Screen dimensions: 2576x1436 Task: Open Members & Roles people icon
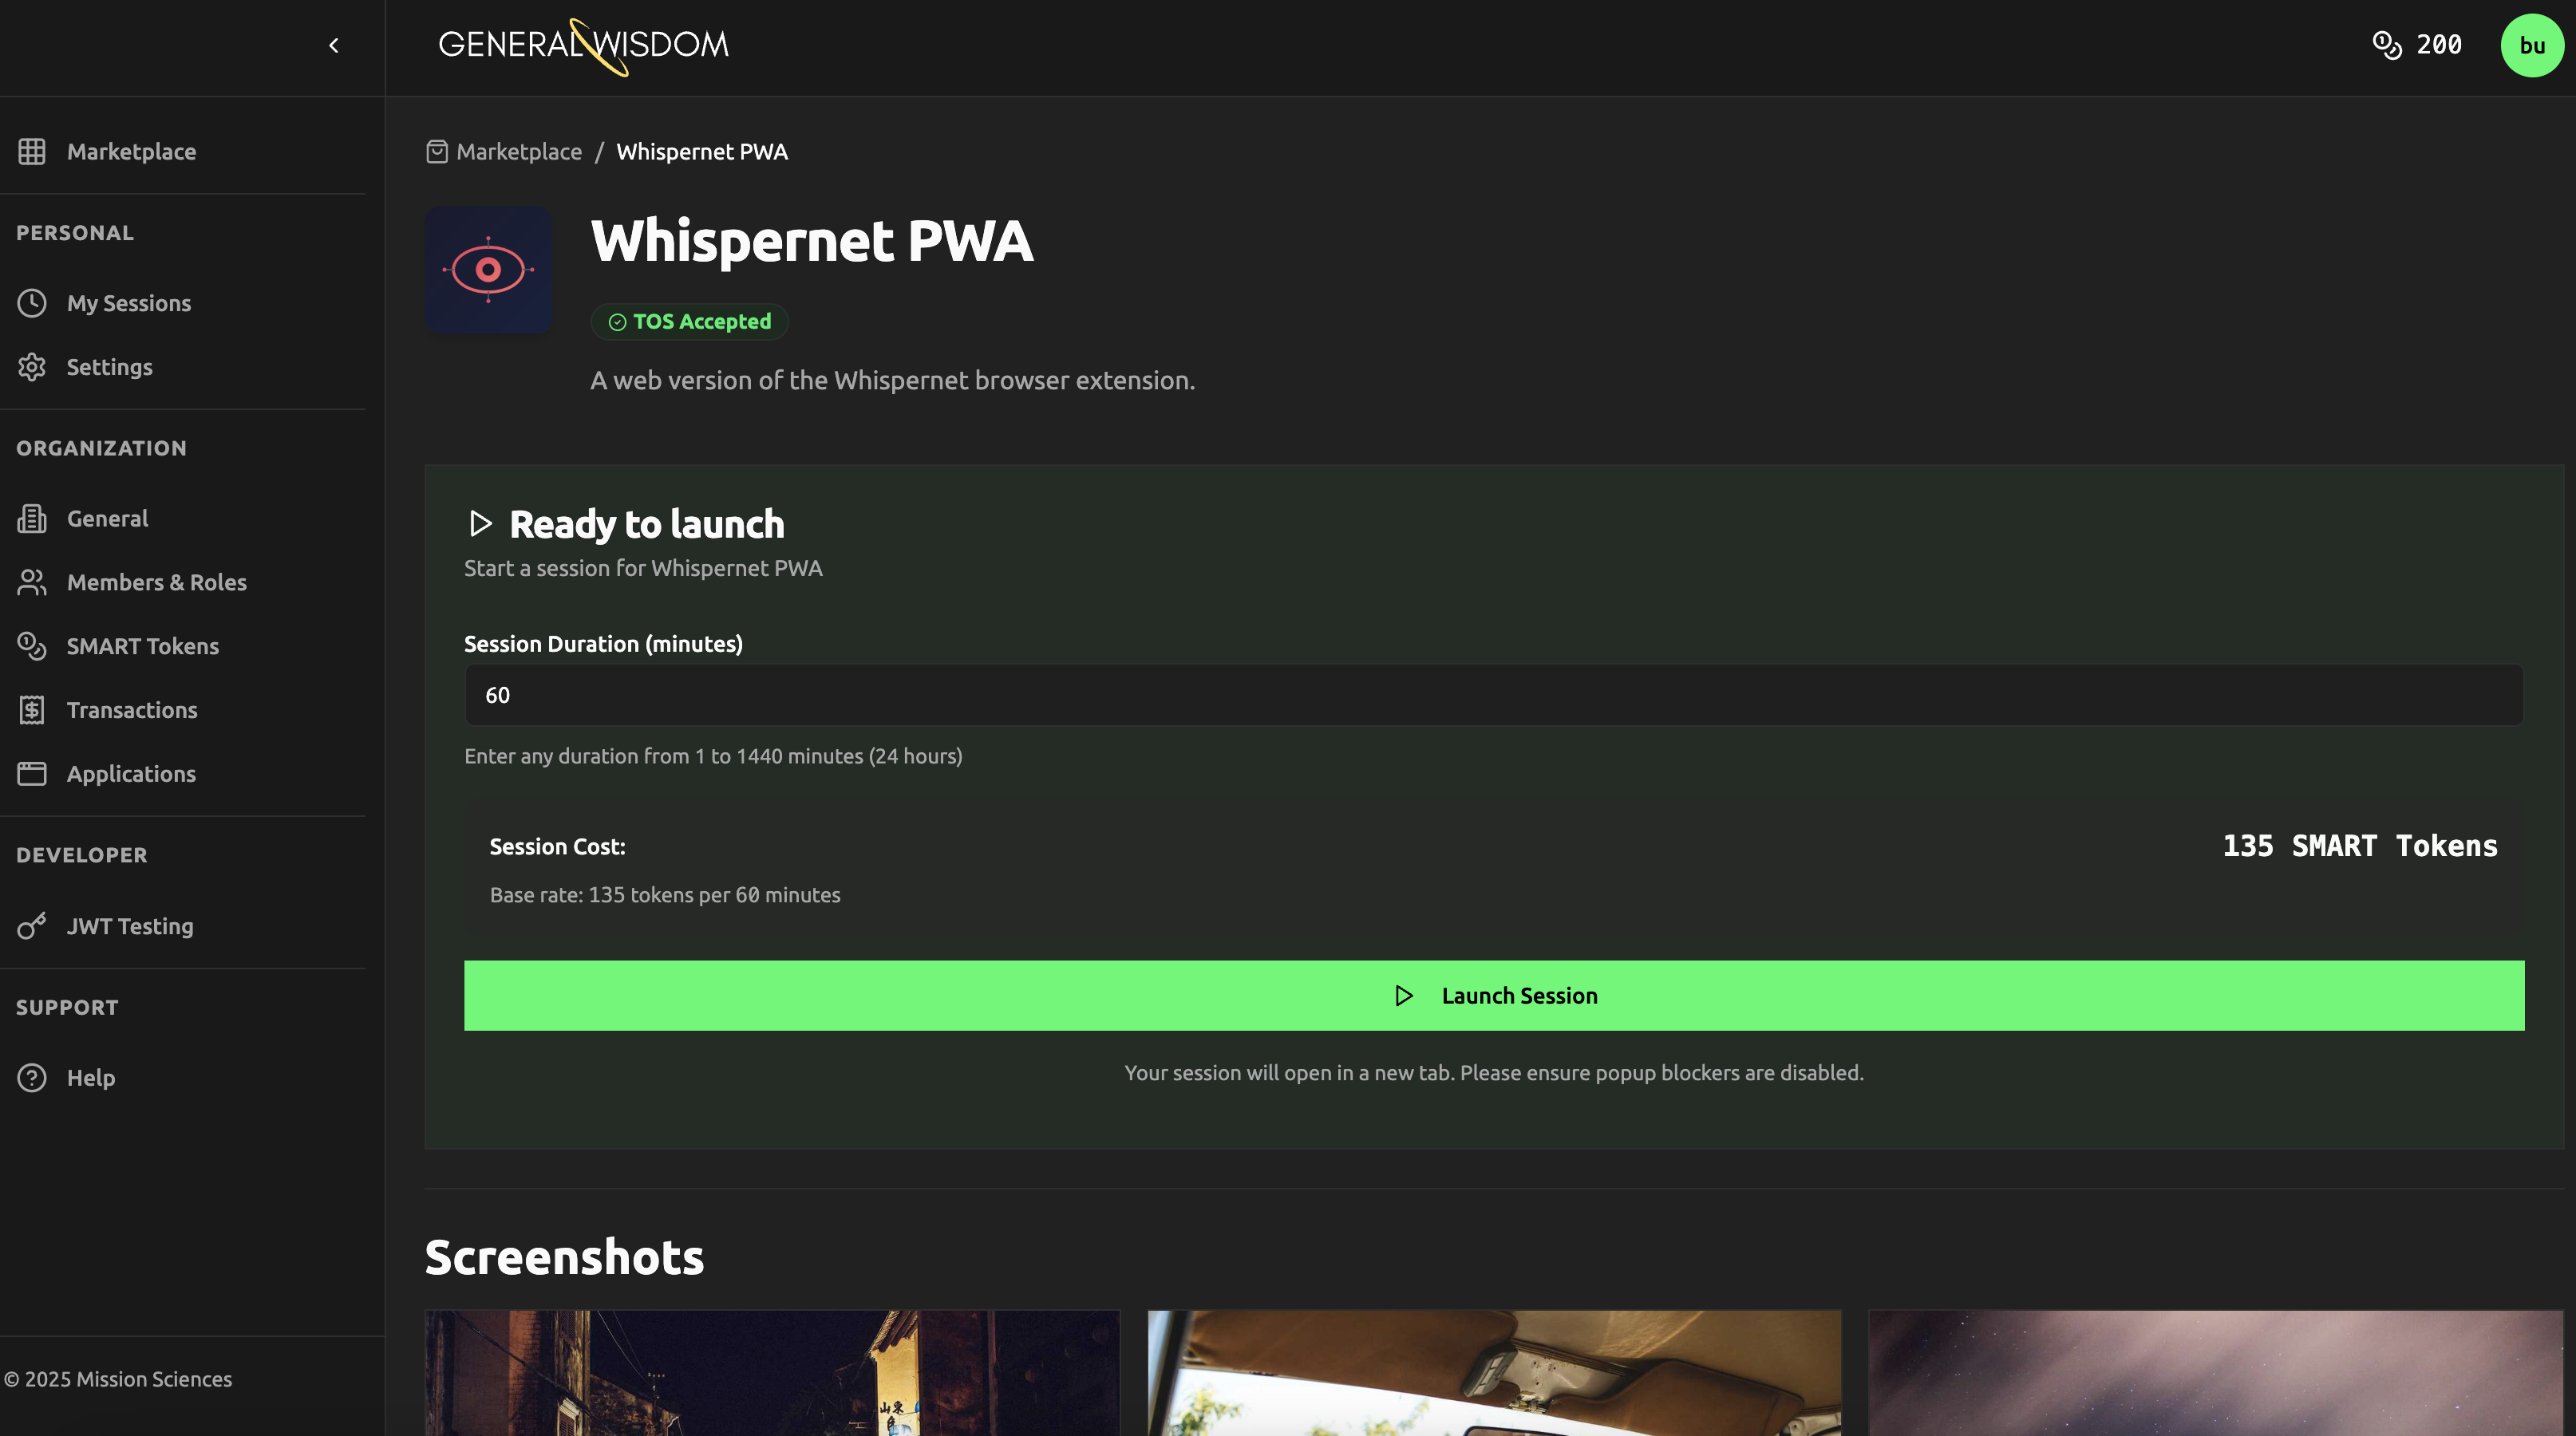(32, 582)
